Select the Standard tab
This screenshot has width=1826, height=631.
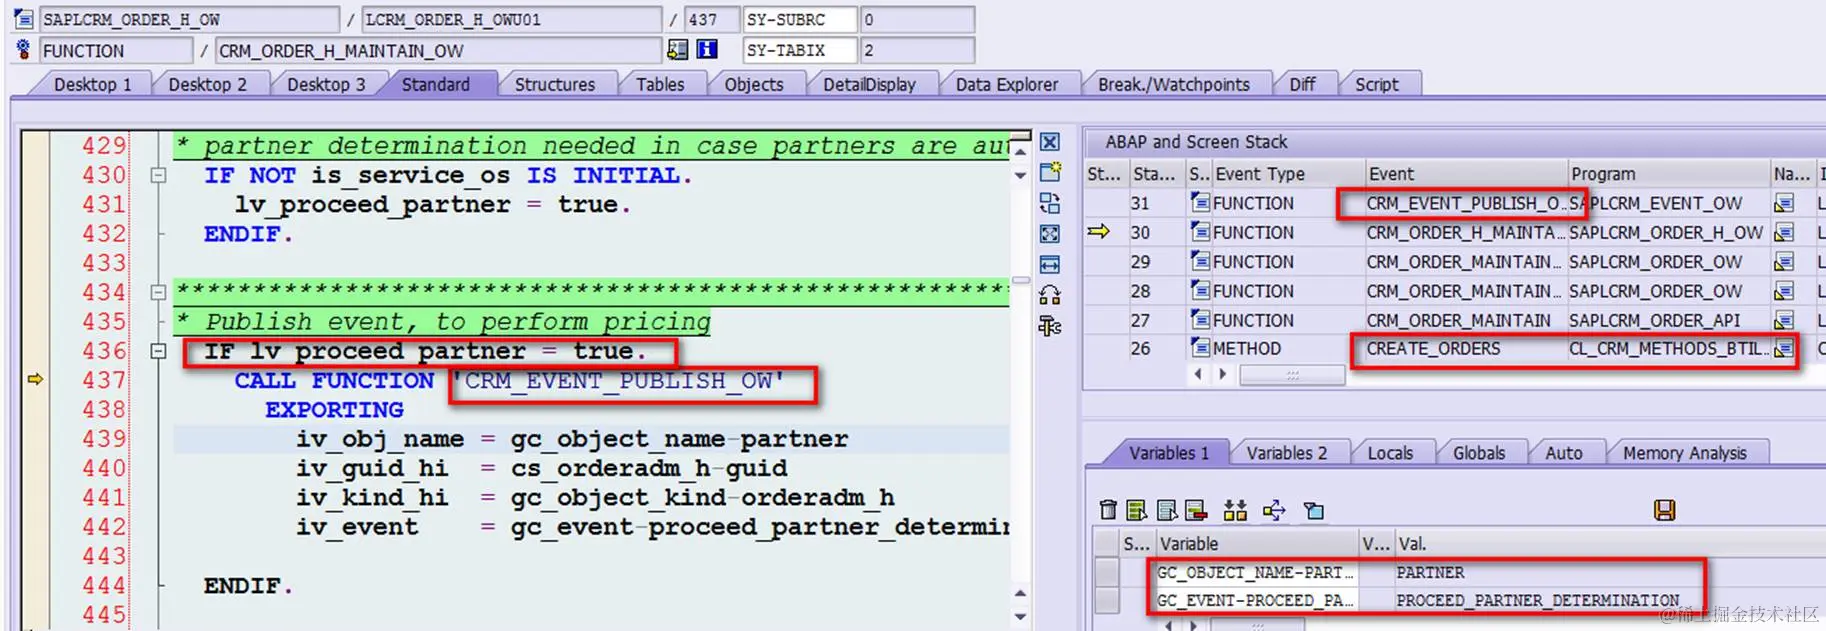[436, 84]
